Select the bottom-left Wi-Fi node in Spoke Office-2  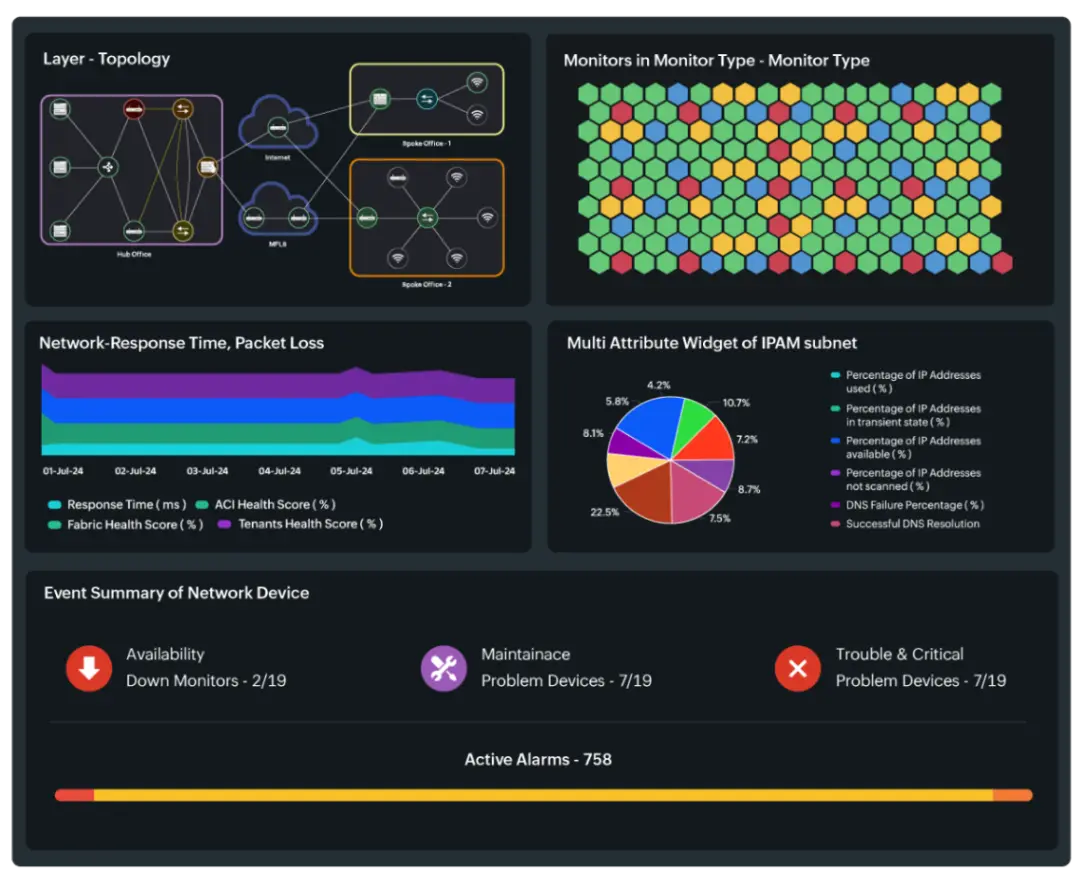coord(397,258)
